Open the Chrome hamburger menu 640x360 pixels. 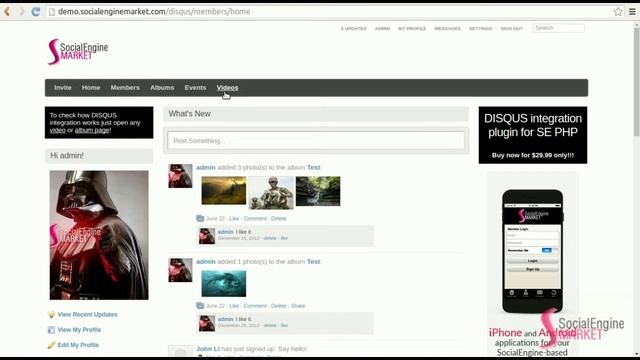coord(632,11)
